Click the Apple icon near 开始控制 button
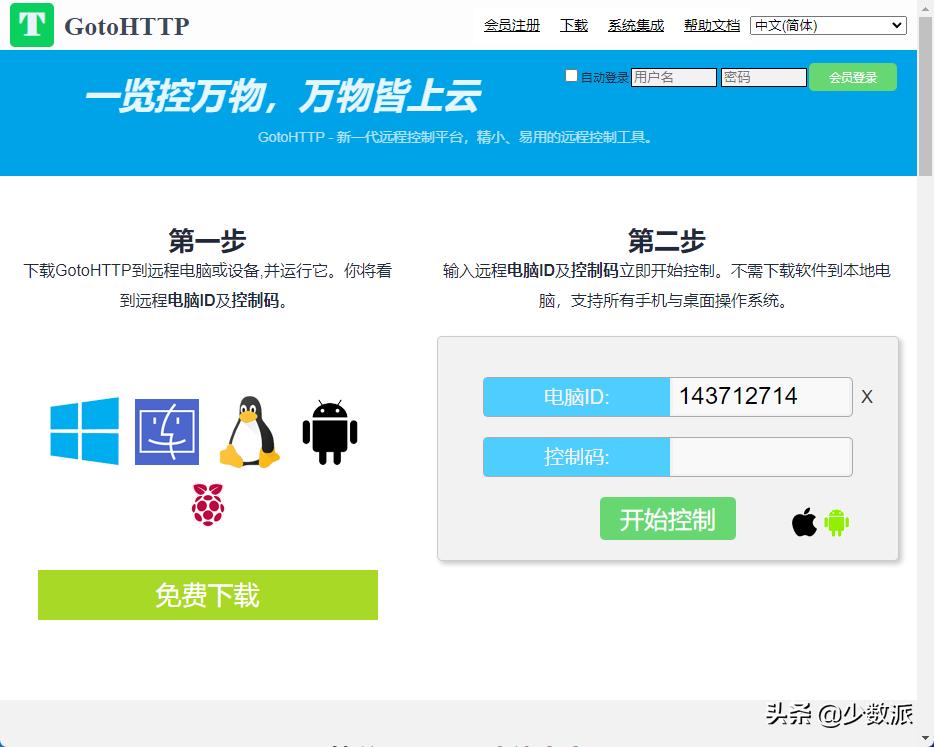Screen dimensions: 934x747 coord(802,520)
